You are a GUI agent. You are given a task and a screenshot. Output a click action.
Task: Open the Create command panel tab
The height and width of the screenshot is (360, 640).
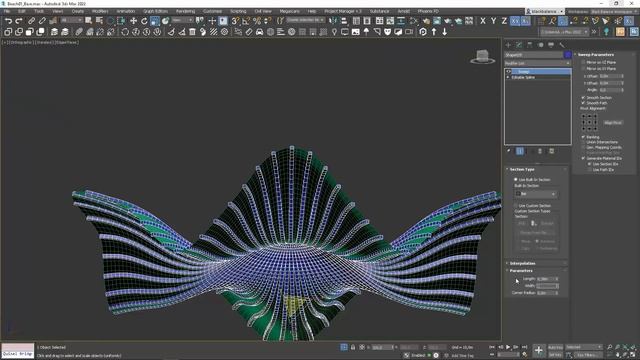point(508,45)
